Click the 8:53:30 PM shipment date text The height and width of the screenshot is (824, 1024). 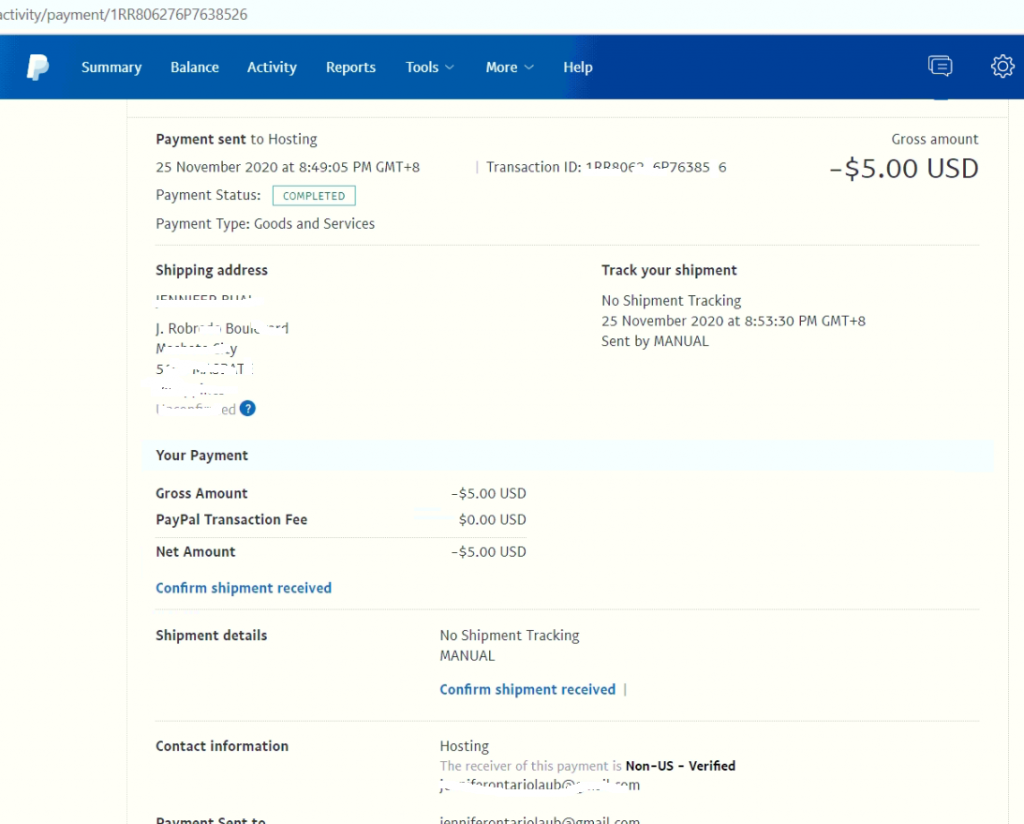click(x=733, y=321)
